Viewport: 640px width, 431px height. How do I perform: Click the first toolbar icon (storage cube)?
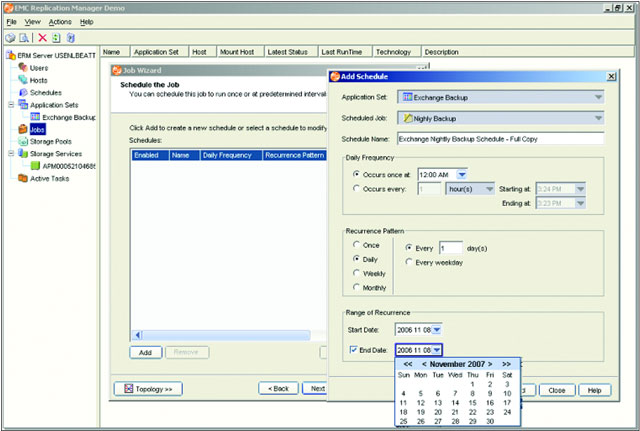pyautogui.click(x=10, y=38)
